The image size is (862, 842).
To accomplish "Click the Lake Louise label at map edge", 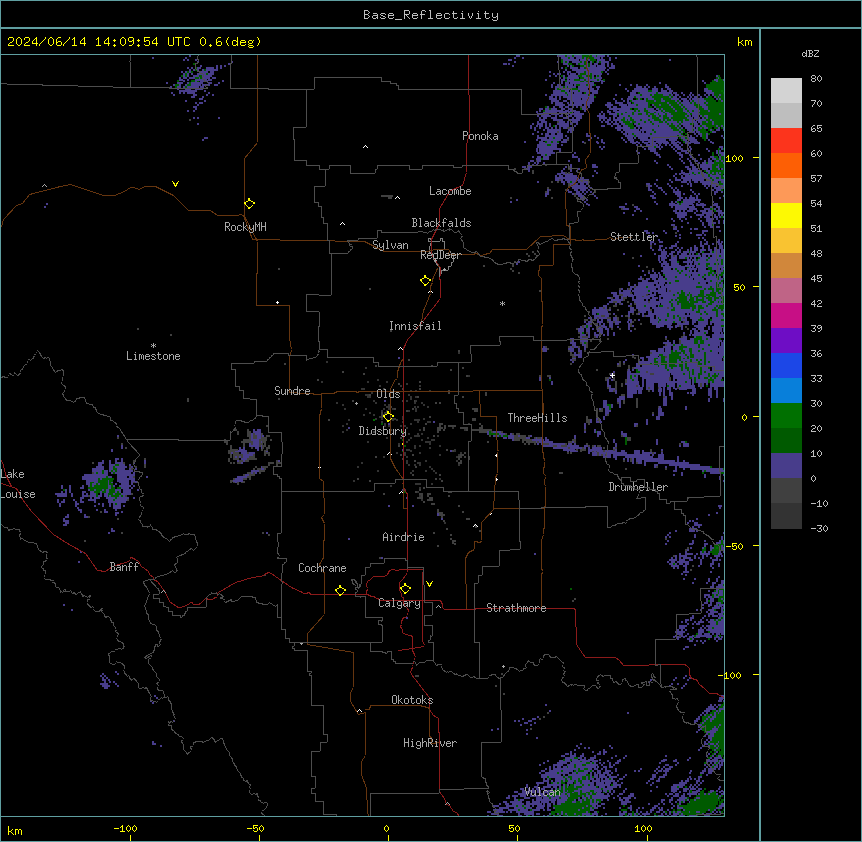I will tap(18, 484).
